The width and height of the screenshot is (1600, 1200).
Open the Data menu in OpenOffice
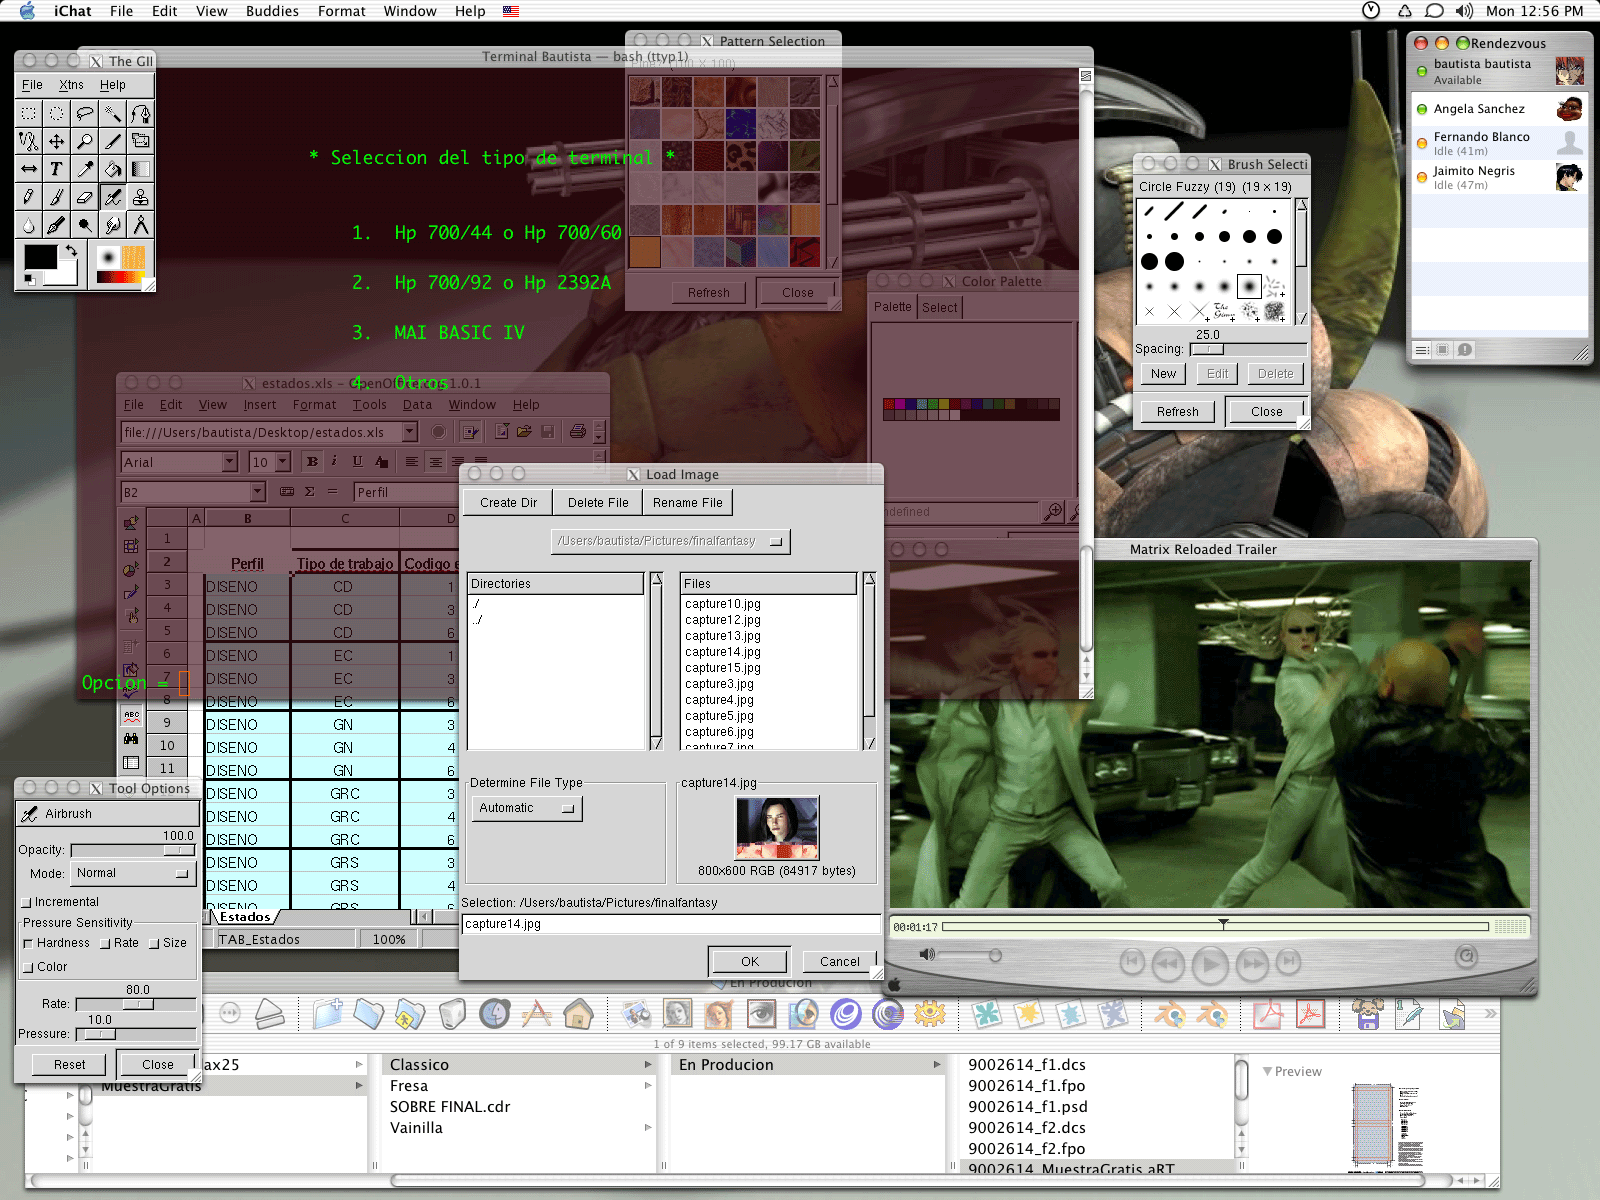click(417, 405)
